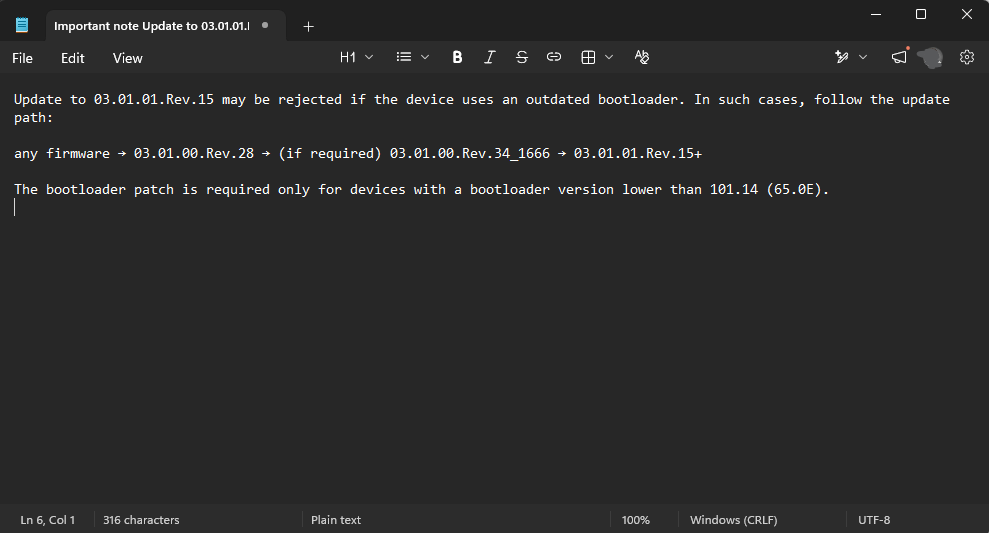This screenshot has height=533, width=989.
Task: Click the word 'path:' on second line
Action: point(34,117)
